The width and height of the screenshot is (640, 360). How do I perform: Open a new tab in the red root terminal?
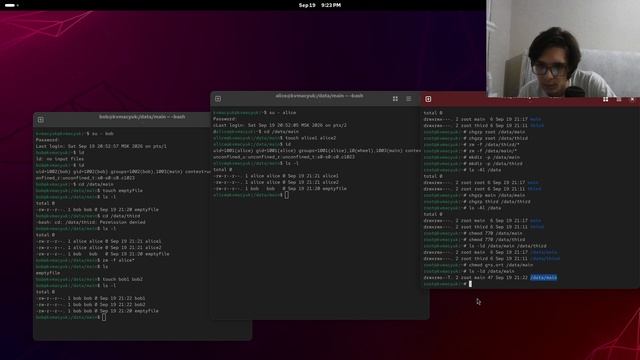coord(428,99)
